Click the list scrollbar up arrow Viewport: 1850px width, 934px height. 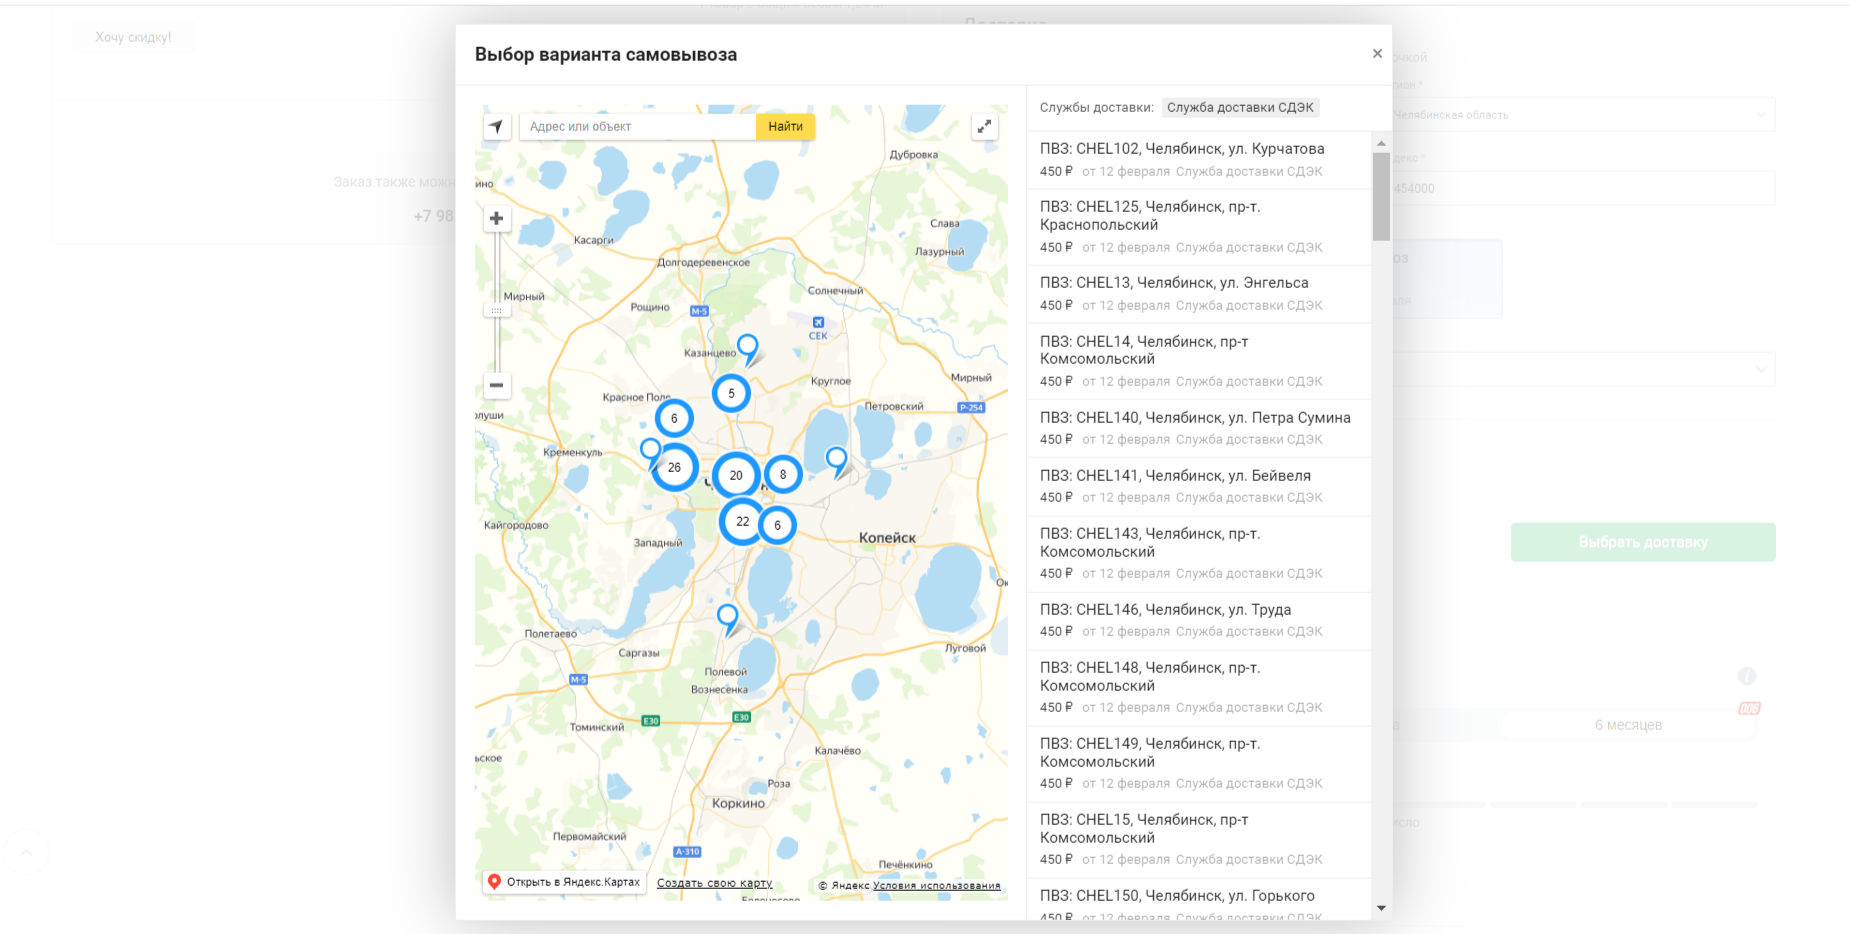point(1381,143)
